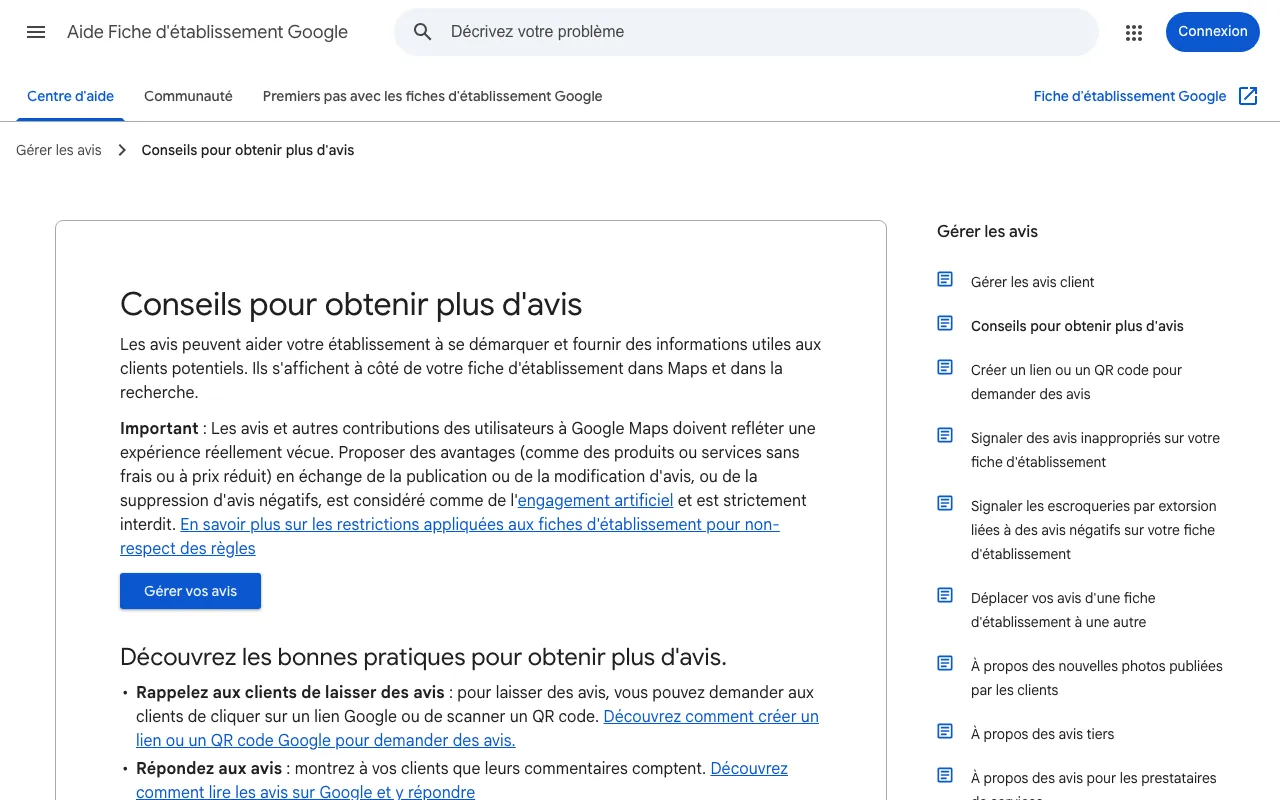Open sidebar article À propos des avis tiers
Viewport: 1280px width, 800px height.
pyautogui.click(x=1042, y=734)
